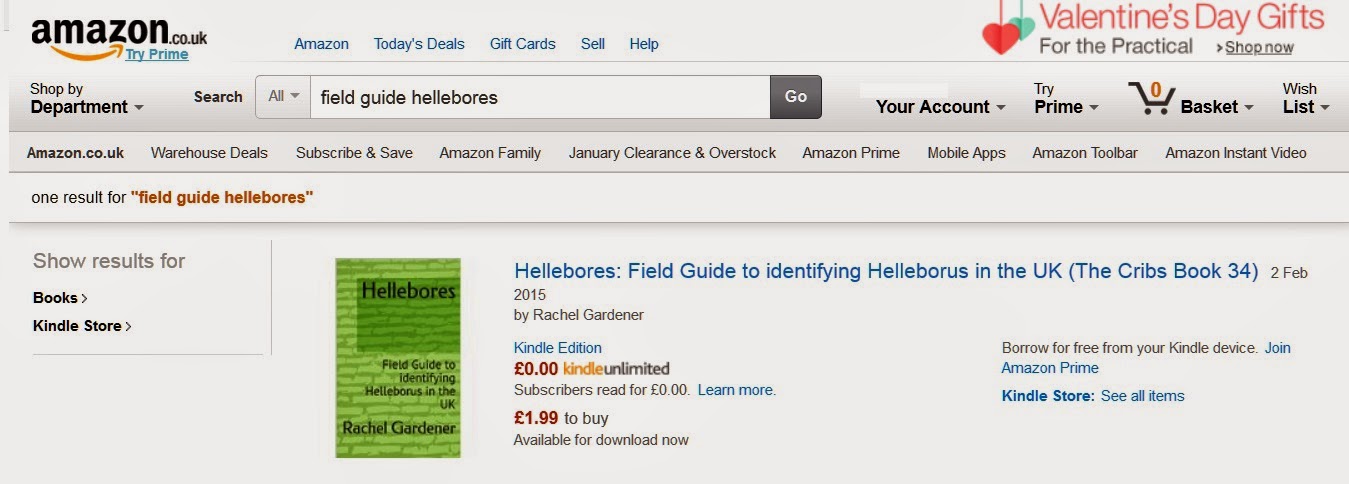
Task: Open the Wish List dropdown
Action: (x=1305, y=98)
